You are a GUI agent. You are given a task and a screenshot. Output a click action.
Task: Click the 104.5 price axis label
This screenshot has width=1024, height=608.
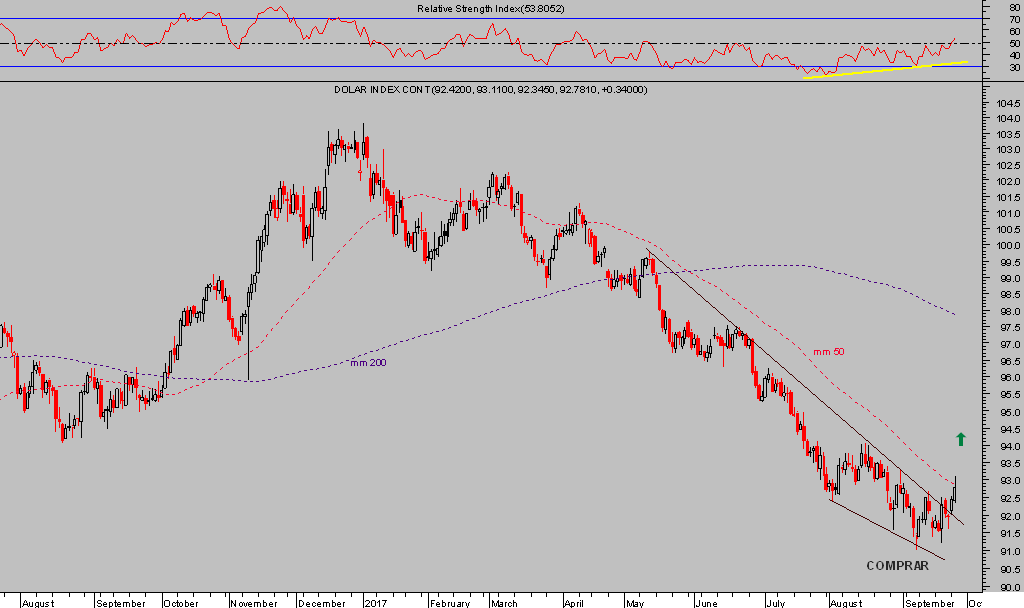click(1007, 102)
